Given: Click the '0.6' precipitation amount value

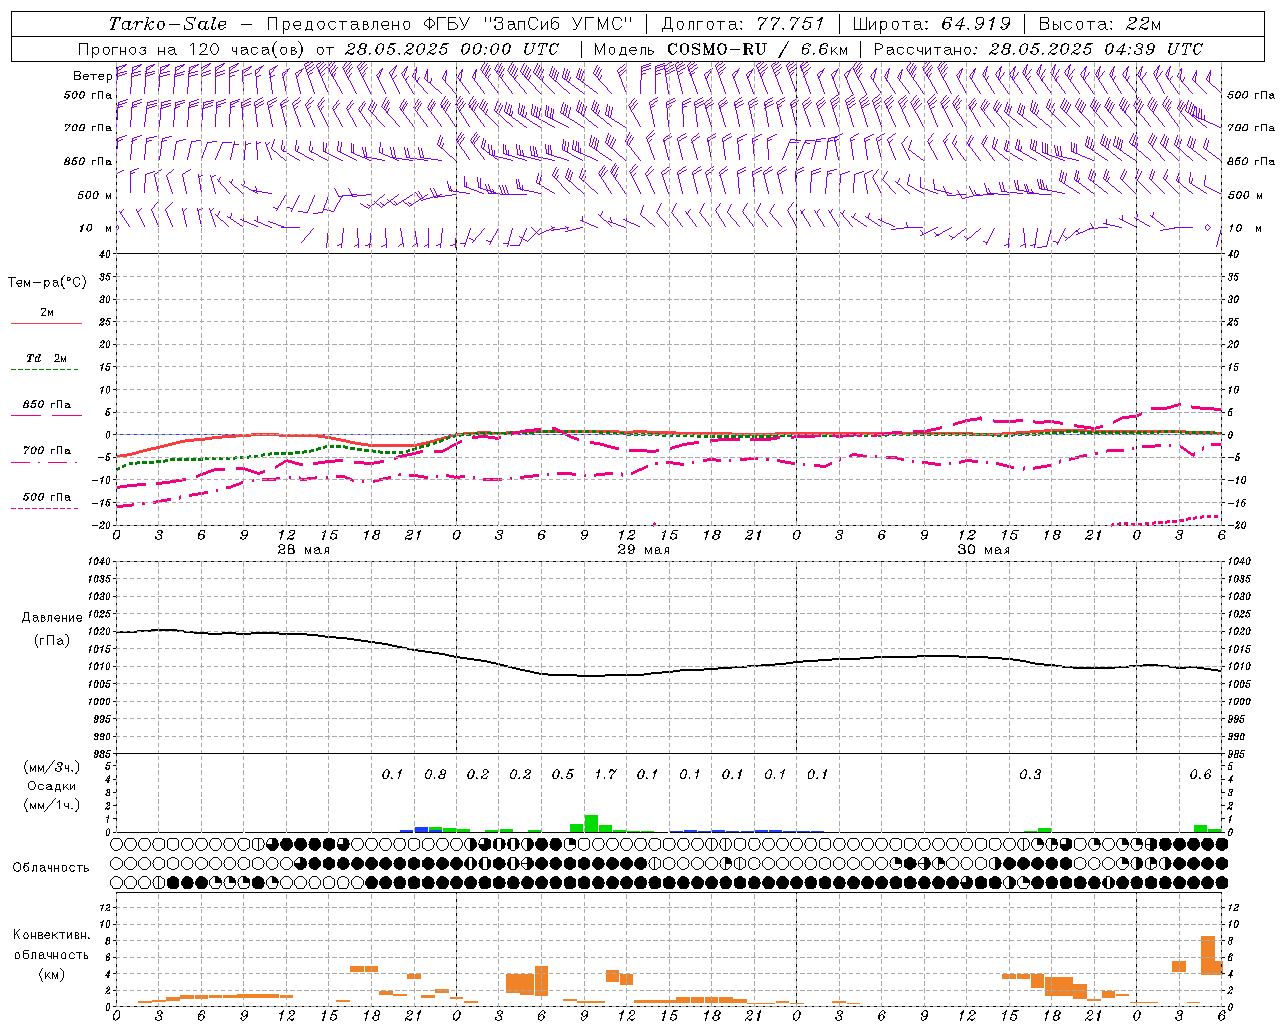Looking at the screenshot, I should pos(1200,774).
